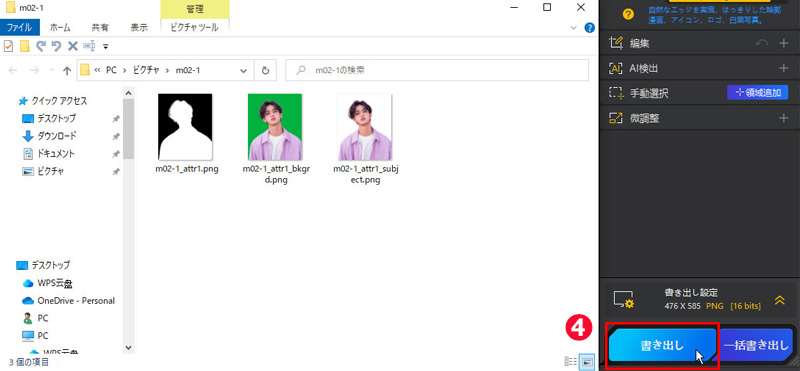Screen dimensions: 800x371
Task: Click the Properties quick access icon in Explorer
Action: coord(8,46)
